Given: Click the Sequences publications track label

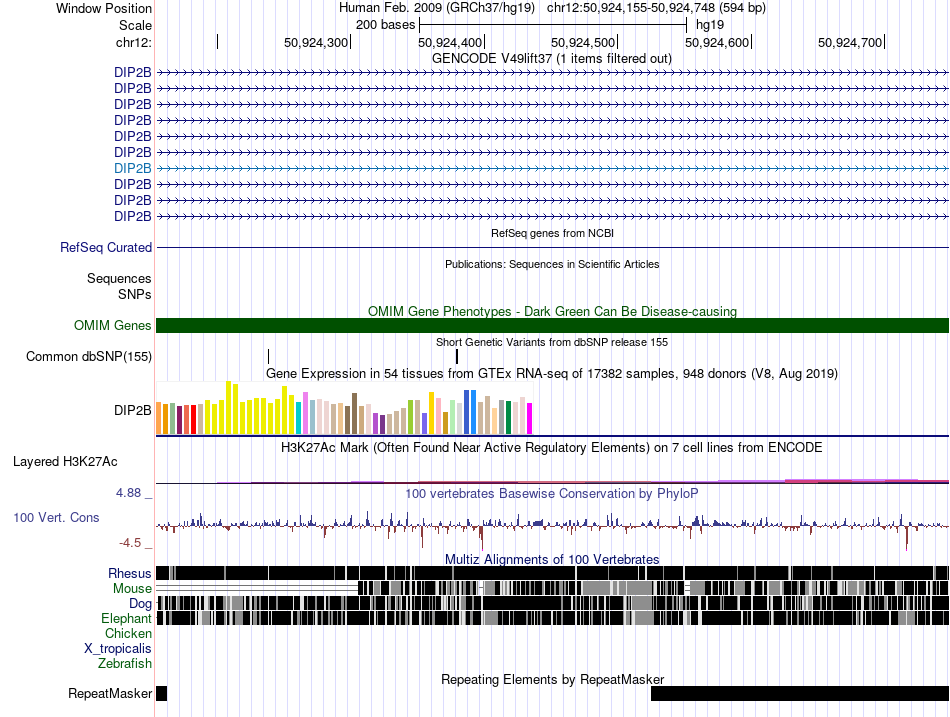Looking at the screenshot, I should click(x=119, y=278).
